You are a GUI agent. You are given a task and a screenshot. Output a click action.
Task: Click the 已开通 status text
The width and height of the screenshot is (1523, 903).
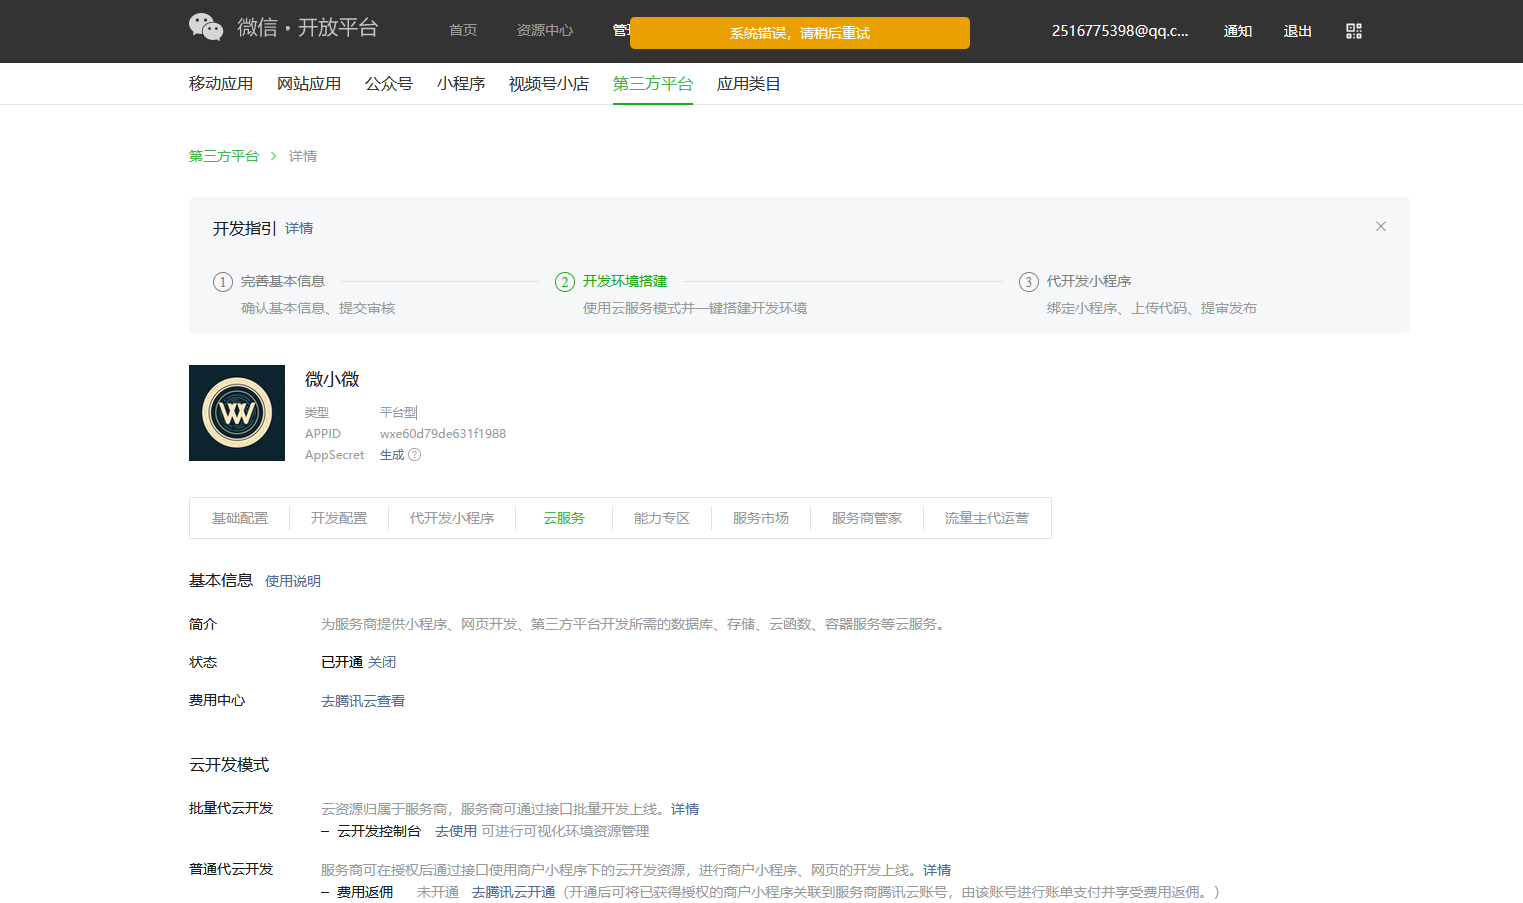(342, 662)
